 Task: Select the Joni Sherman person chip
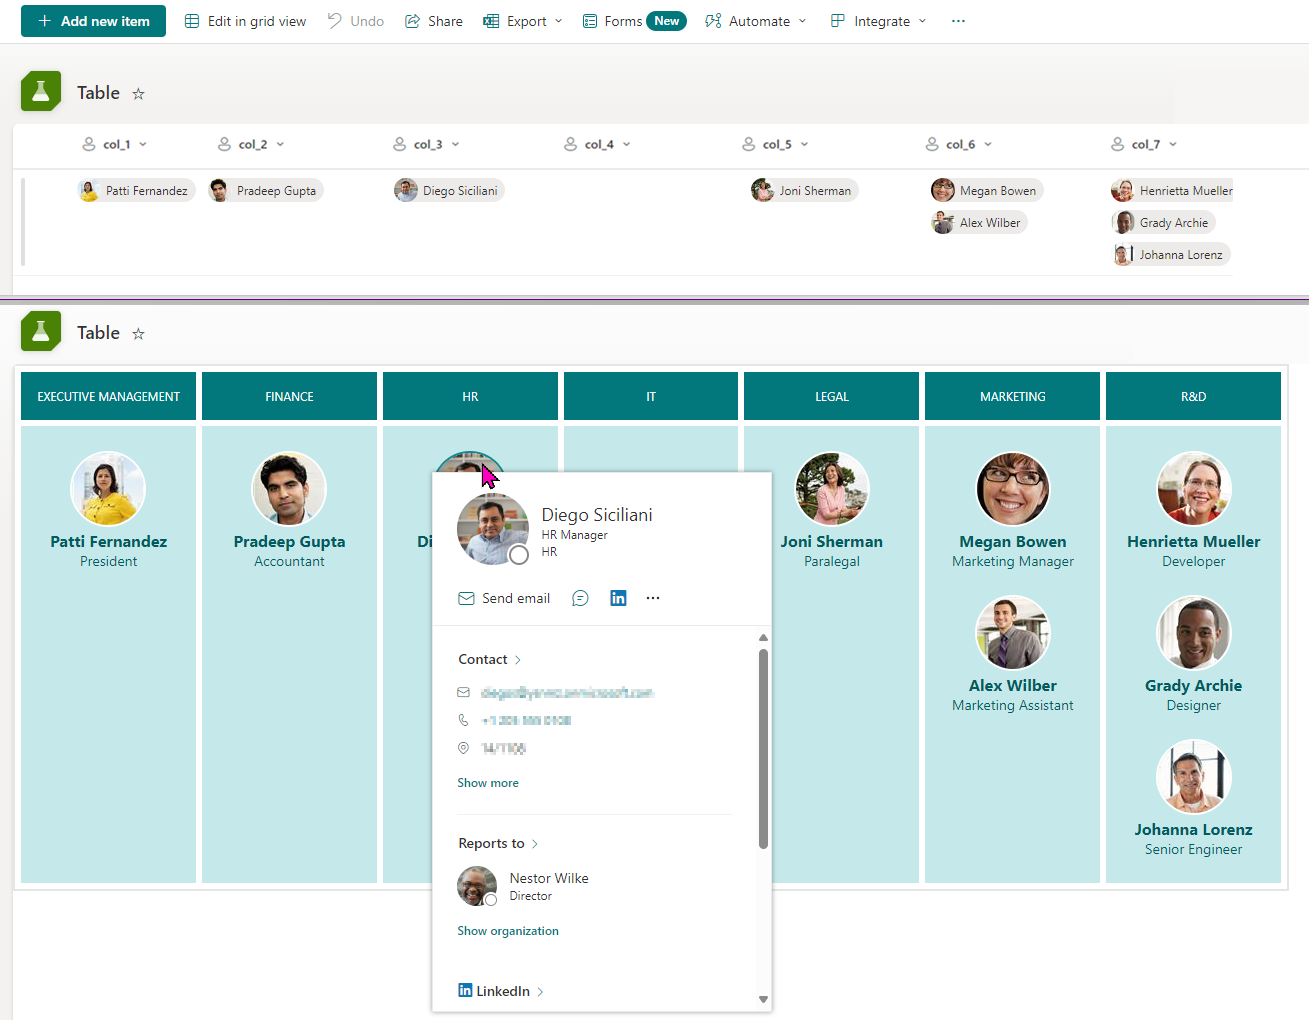pos(805,190)
